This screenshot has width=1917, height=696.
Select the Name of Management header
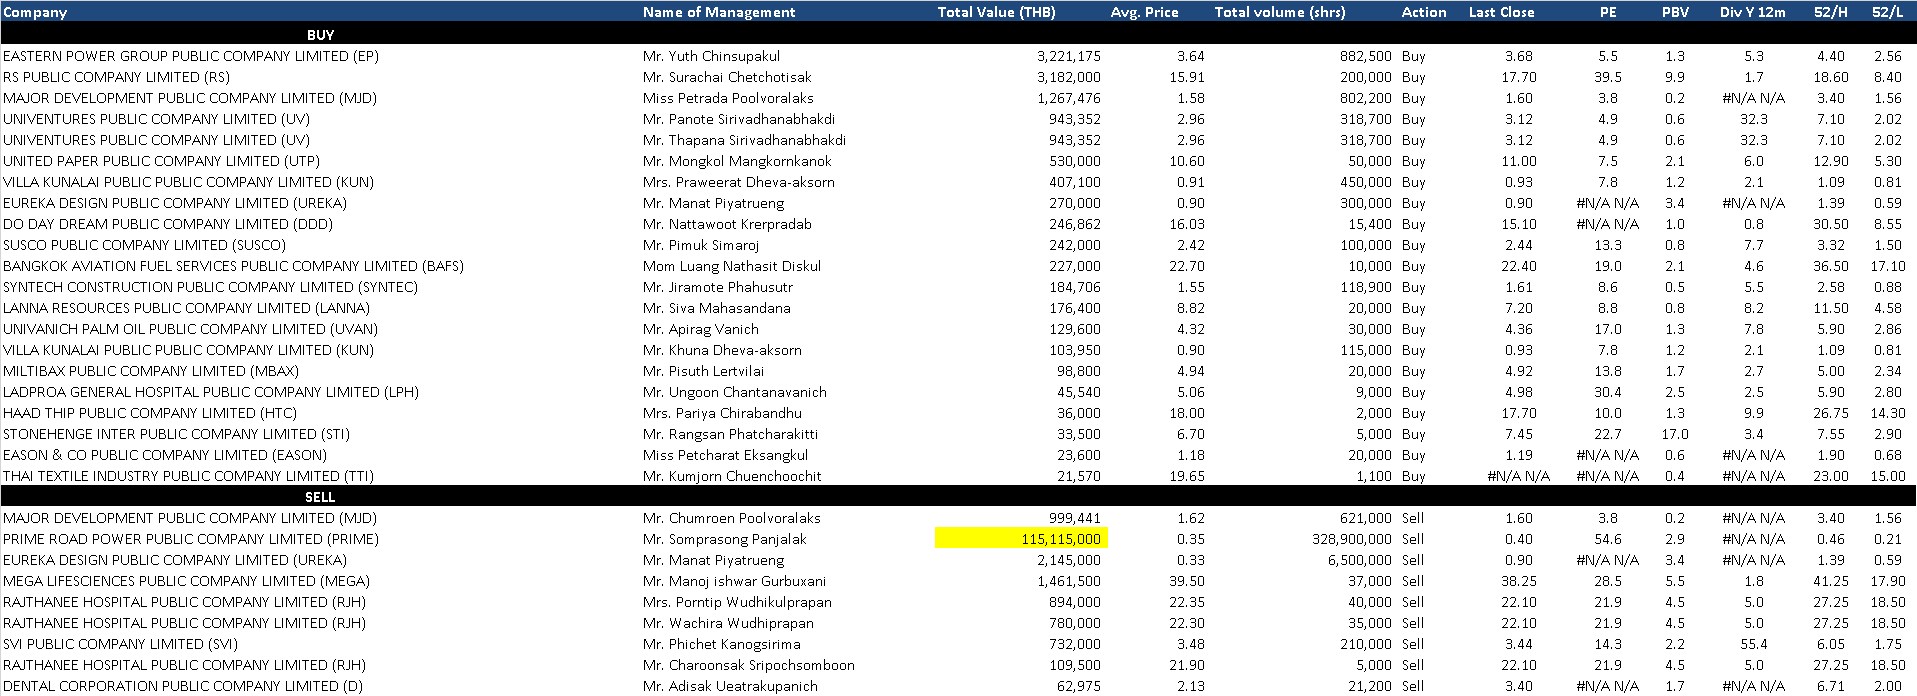click(719, 12)
